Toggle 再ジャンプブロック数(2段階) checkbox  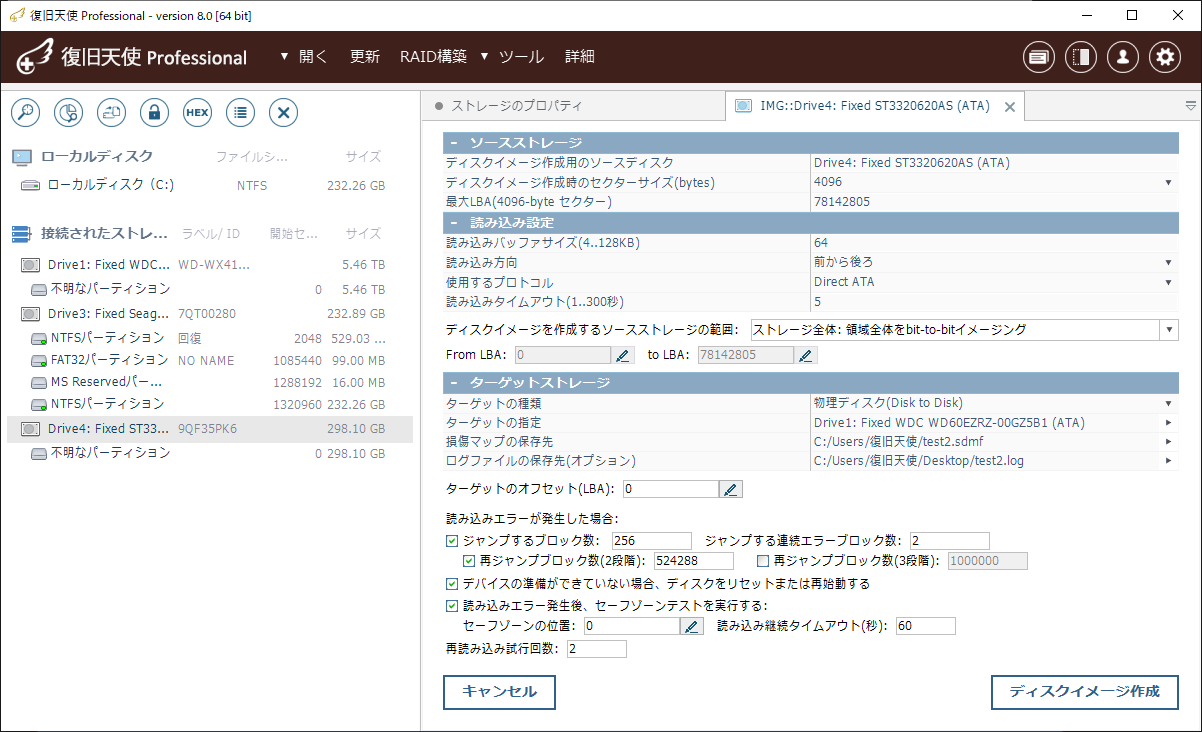pyautogui.click(x=470, y=561)
